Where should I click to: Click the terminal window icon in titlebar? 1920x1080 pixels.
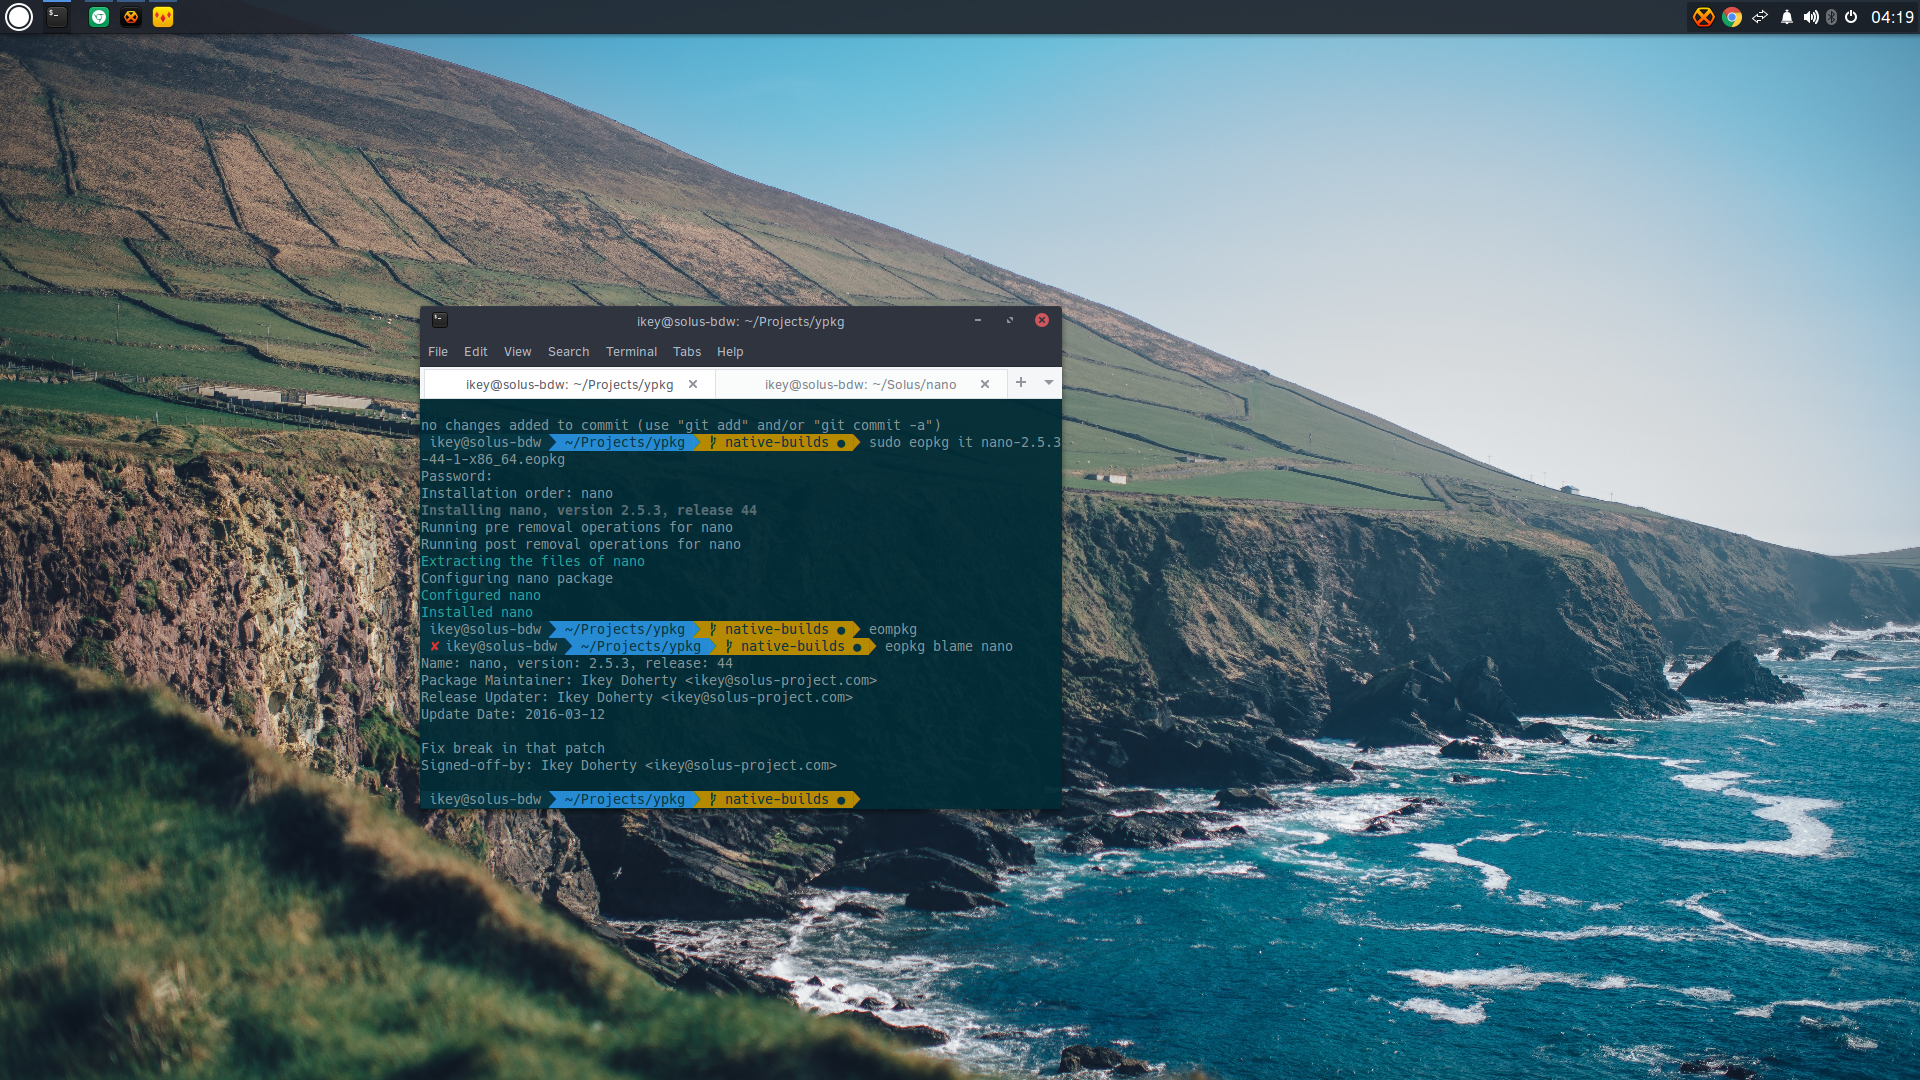point(440,320)
